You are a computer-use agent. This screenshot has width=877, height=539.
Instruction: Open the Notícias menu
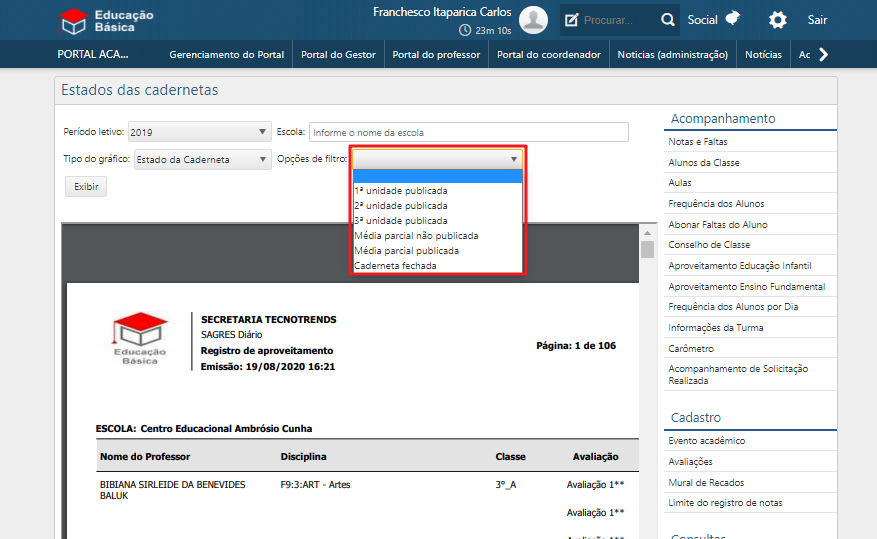[x=763, y=54]
